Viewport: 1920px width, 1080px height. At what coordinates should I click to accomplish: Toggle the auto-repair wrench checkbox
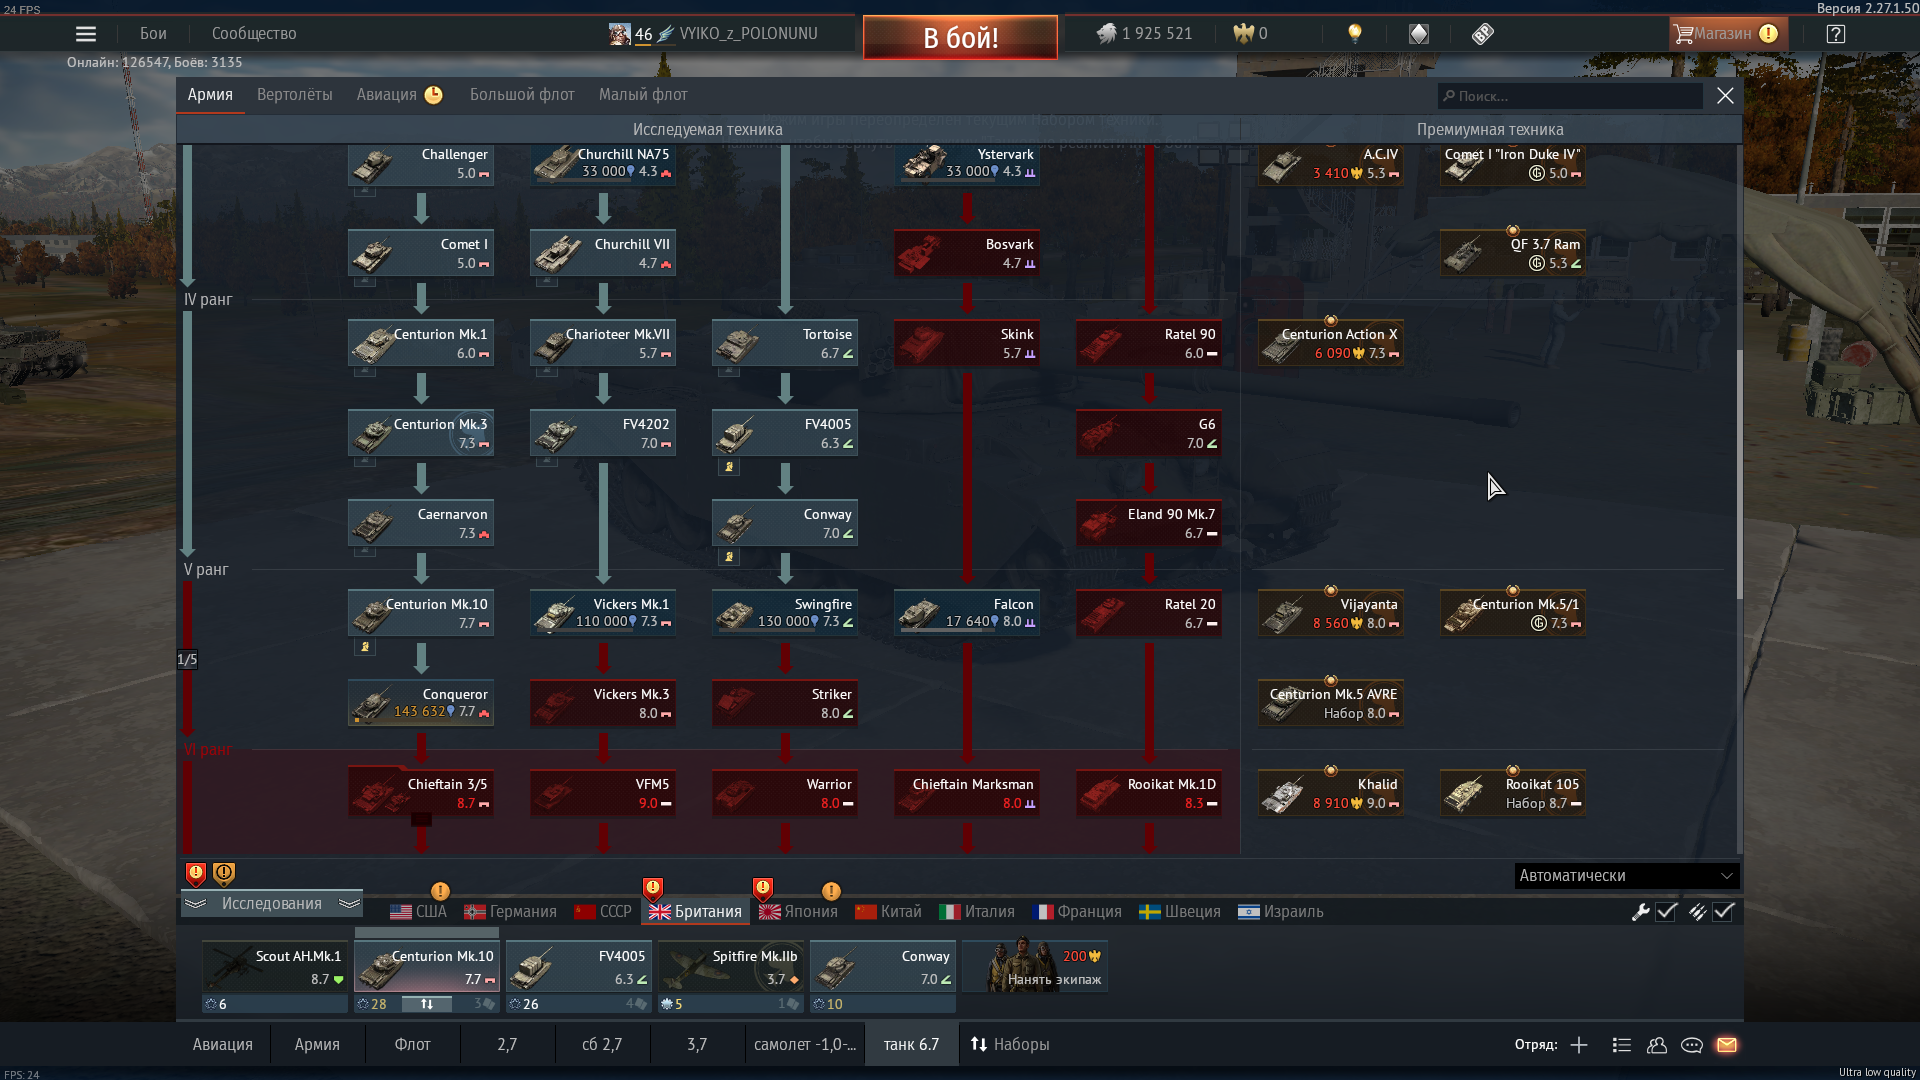tap(1666, 912)
